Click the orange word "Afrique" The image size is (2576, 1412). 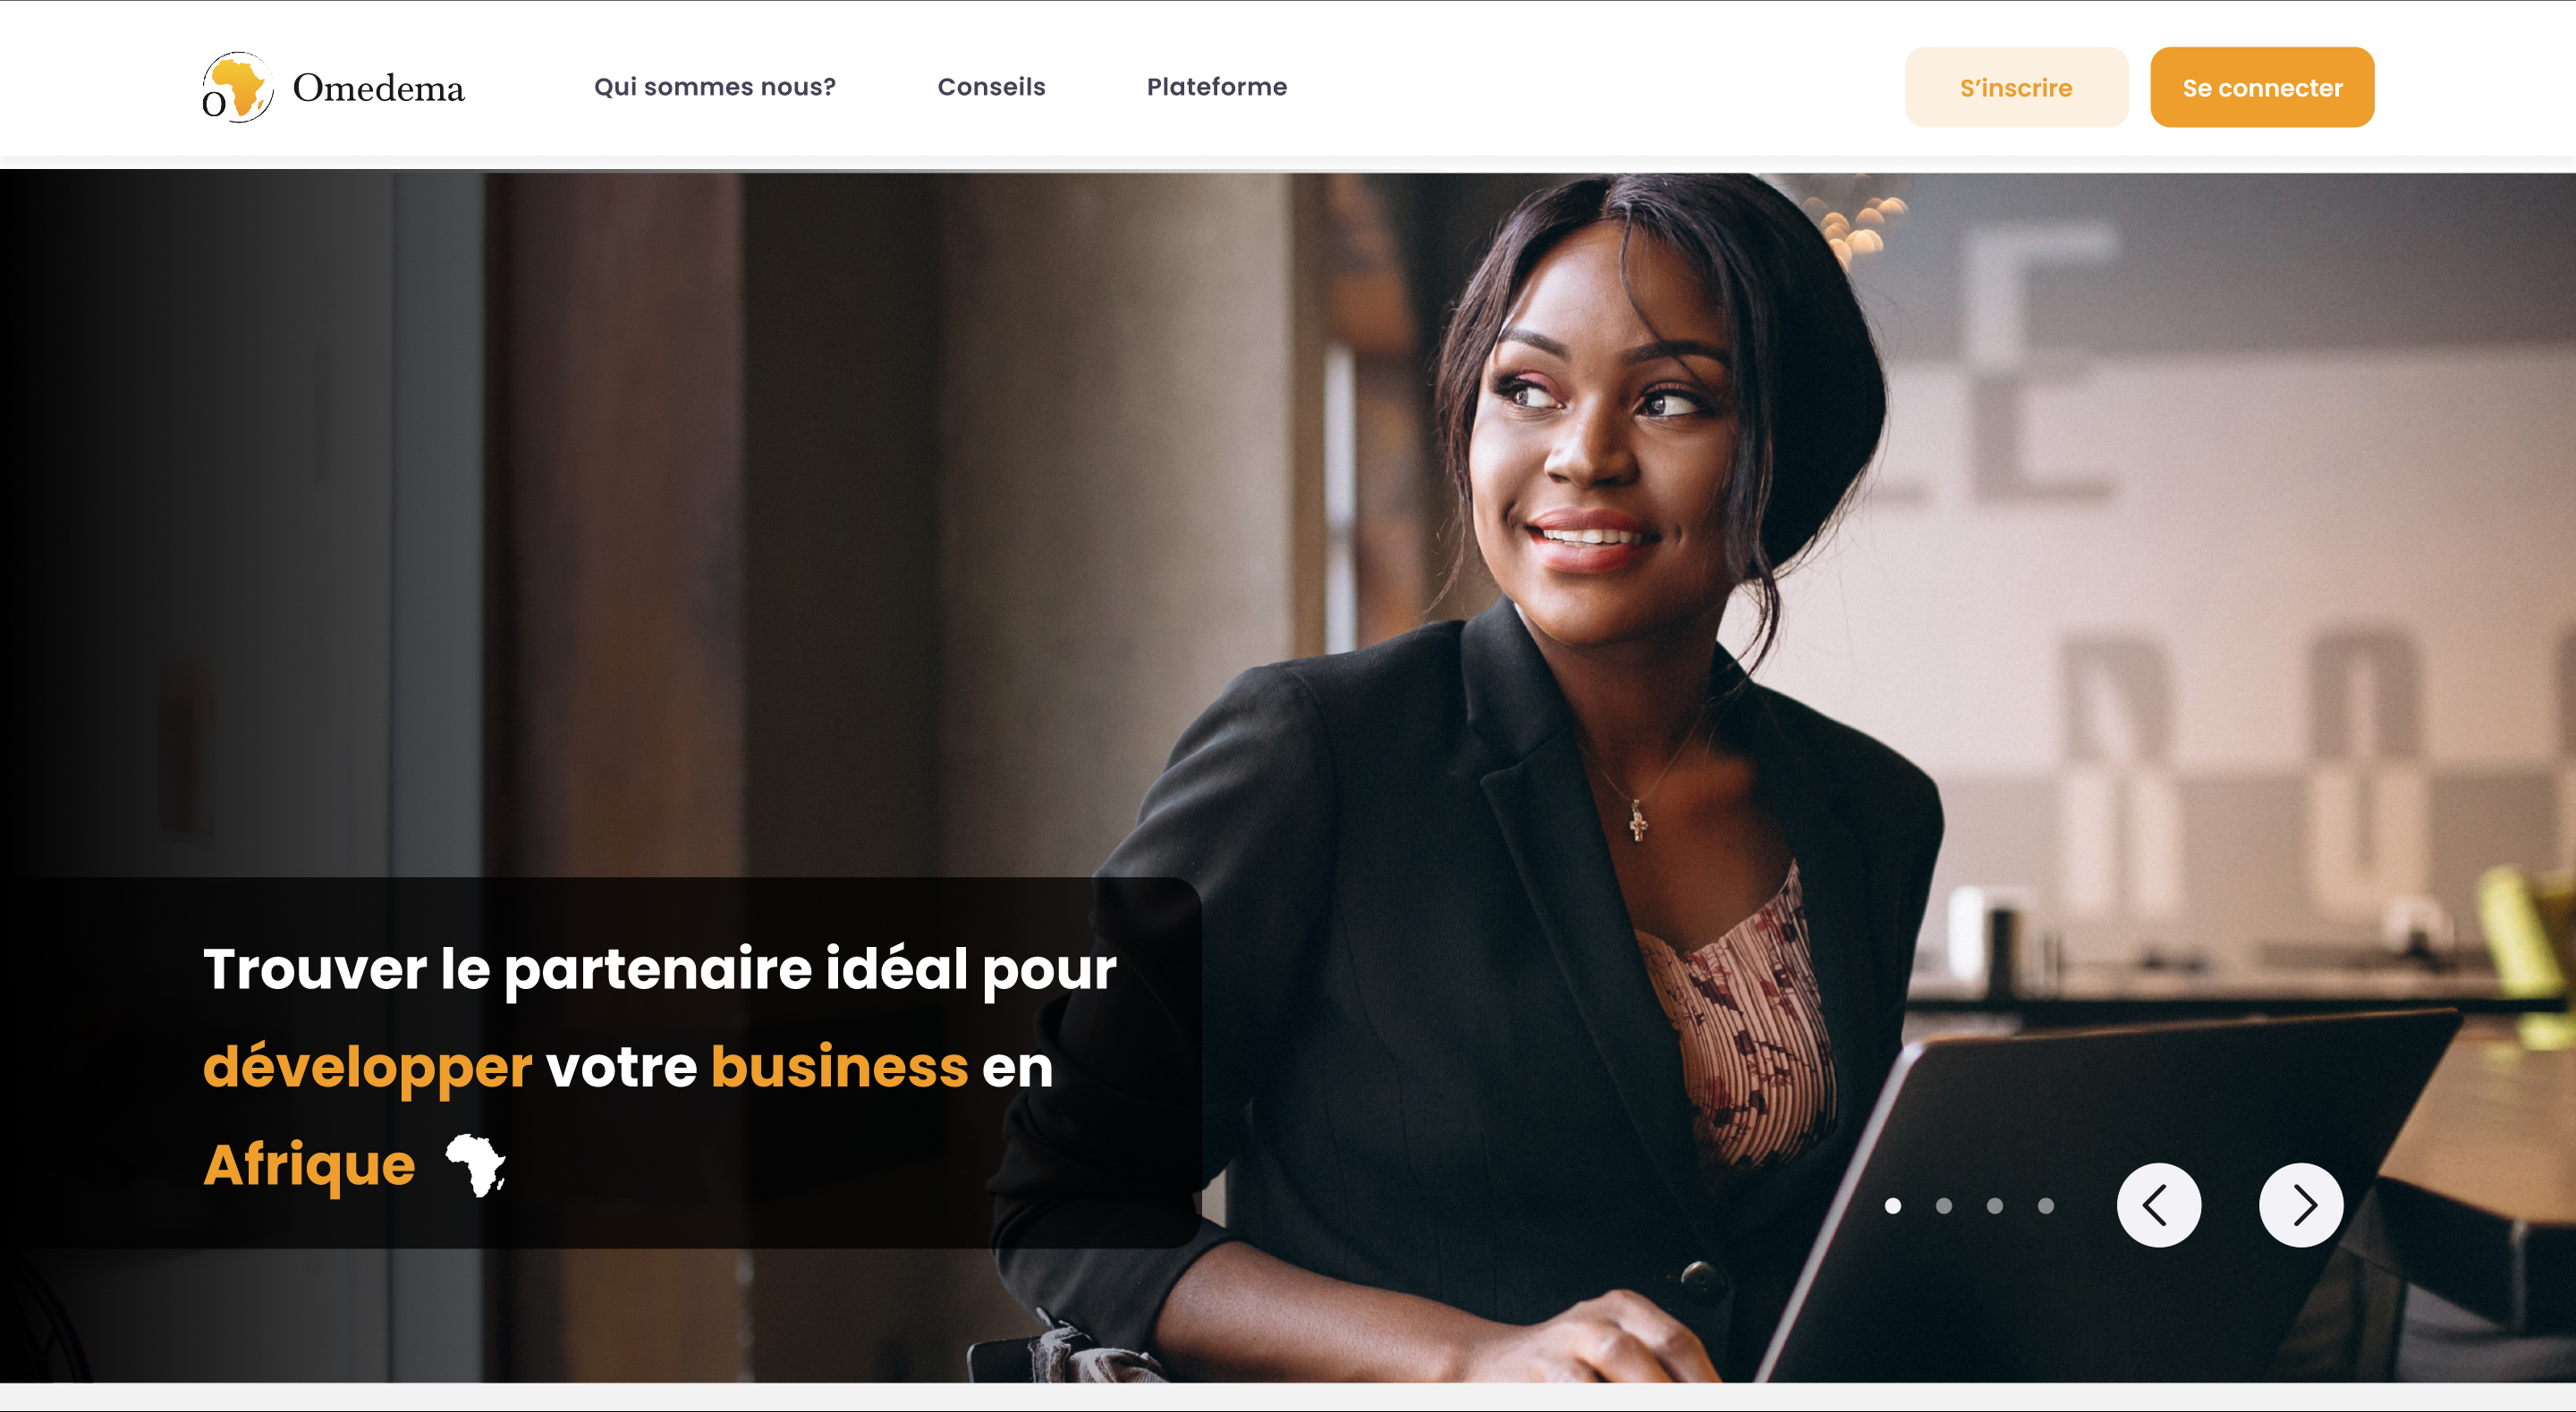coord(309,1165)
